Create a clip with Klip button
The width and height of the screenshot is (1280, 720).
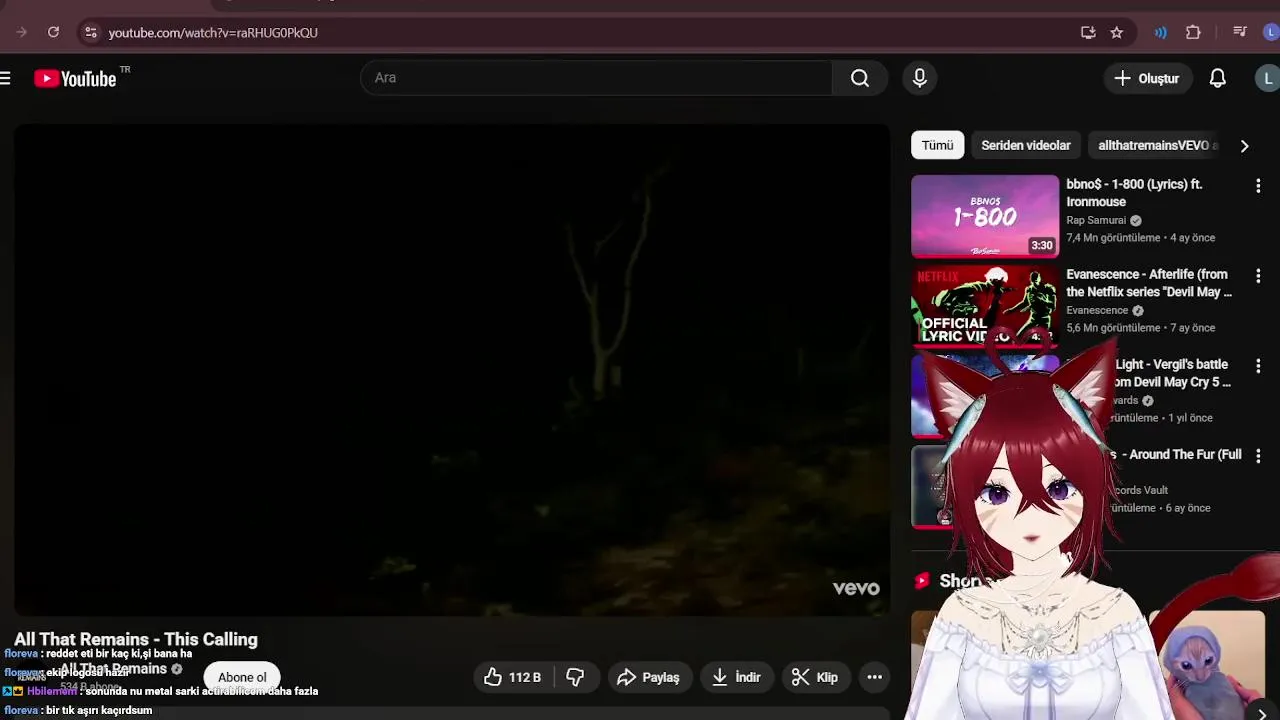point(815,677)
